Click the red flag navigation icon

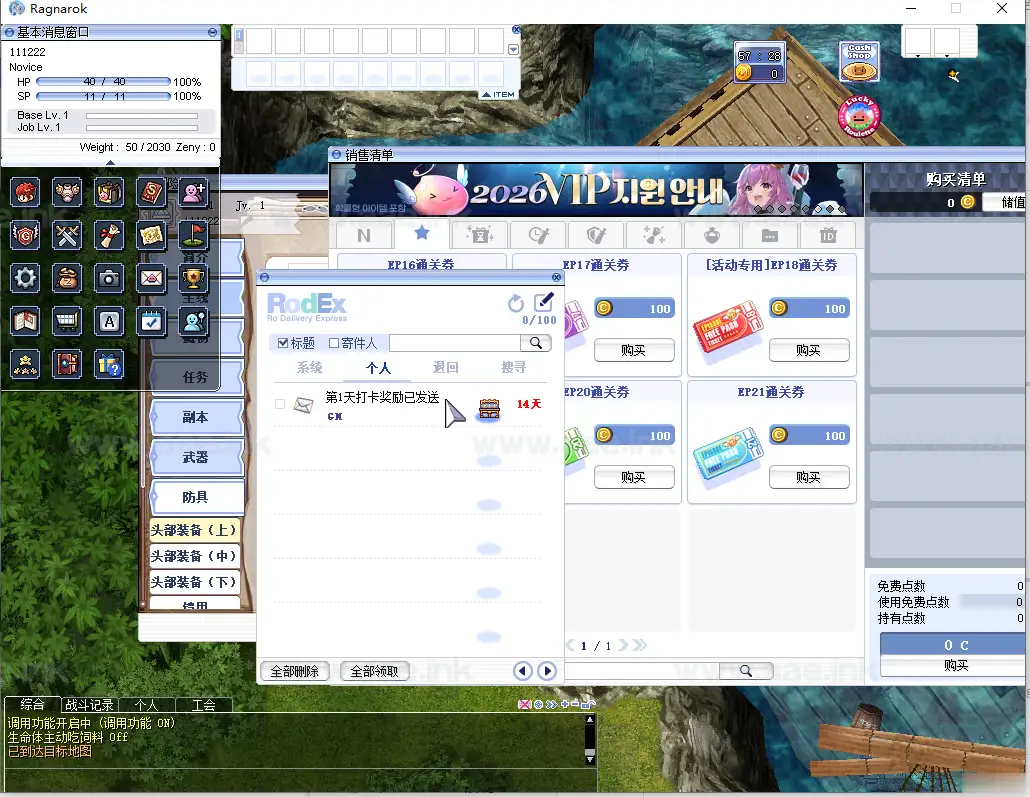tap(193, 235)
